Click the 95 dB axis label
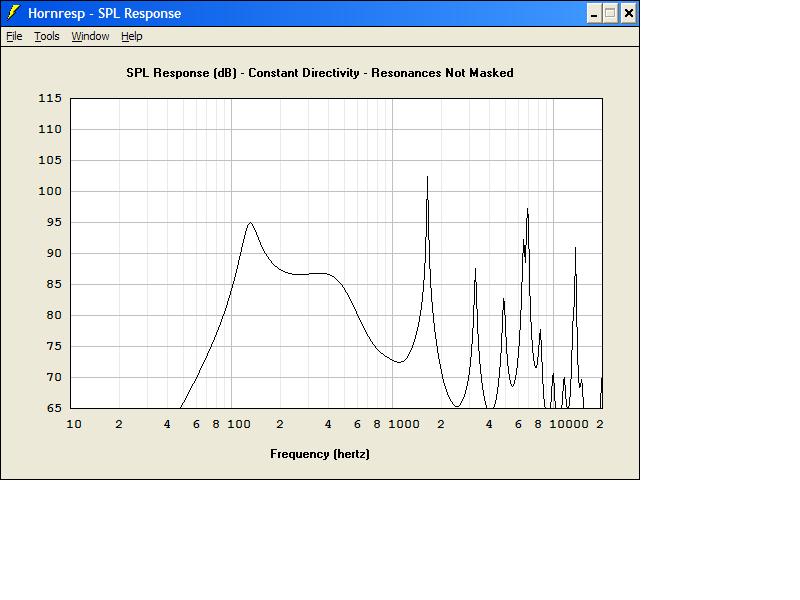The width and height of the screenshot is (800, 600). [x=54, y=222]
